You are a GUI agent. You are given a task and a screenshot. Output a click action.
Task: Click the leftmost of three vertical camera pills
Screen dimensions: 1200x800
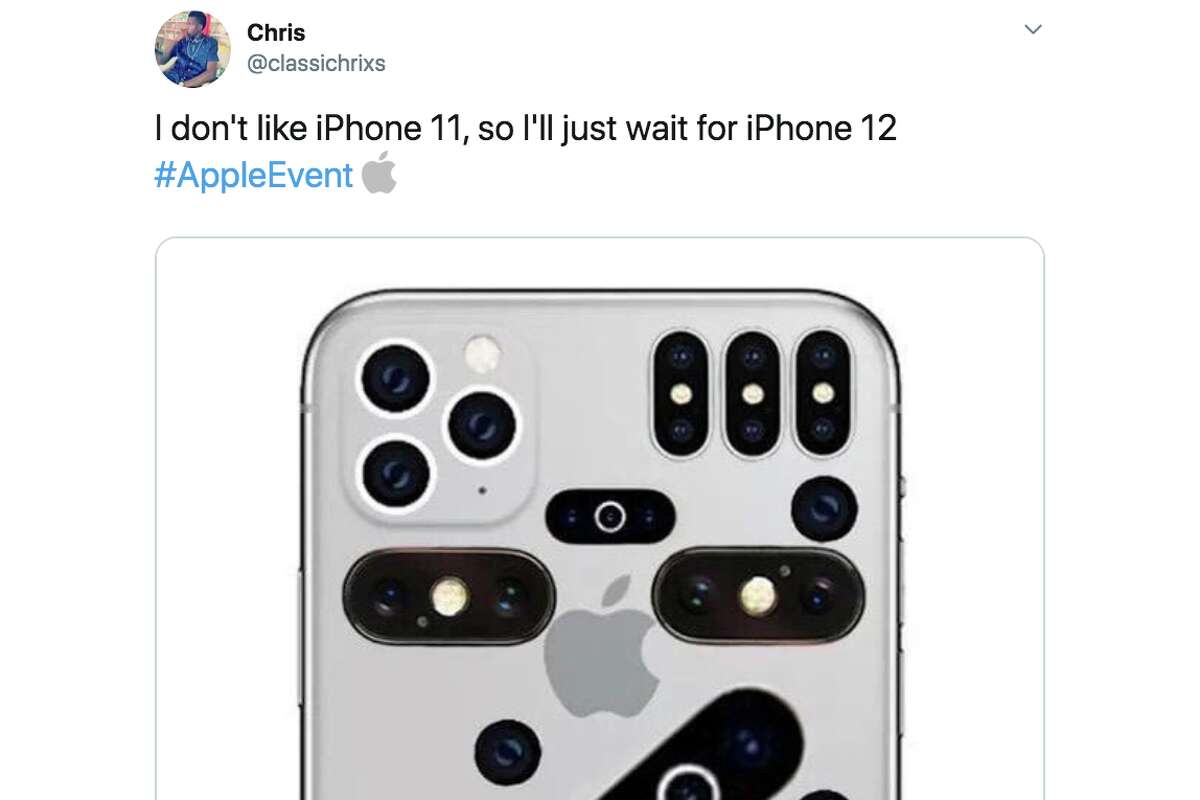coord(680,393)
